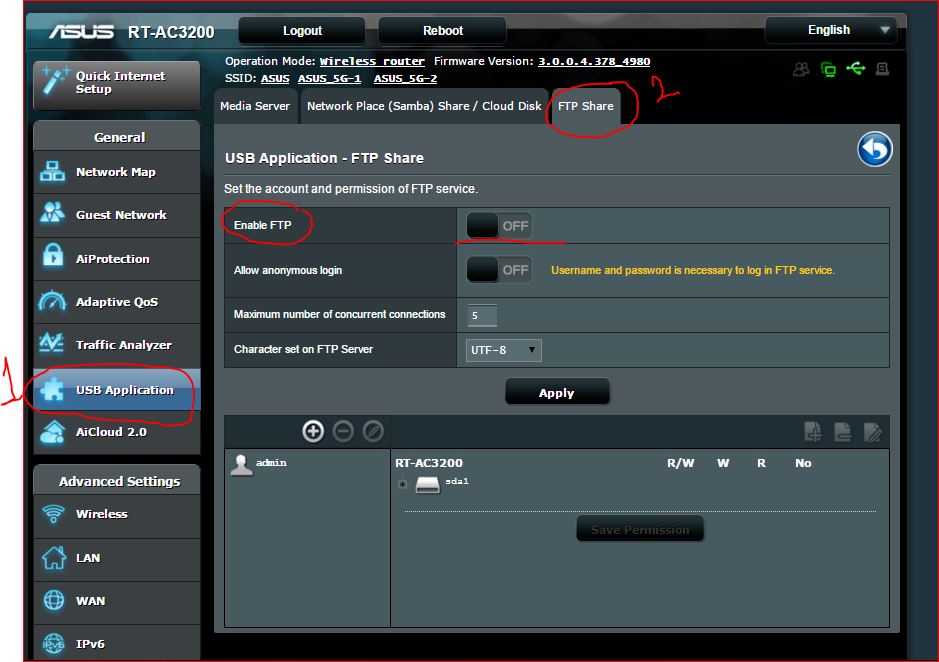Click the modify account pencil icon

(x=371, y=430)
